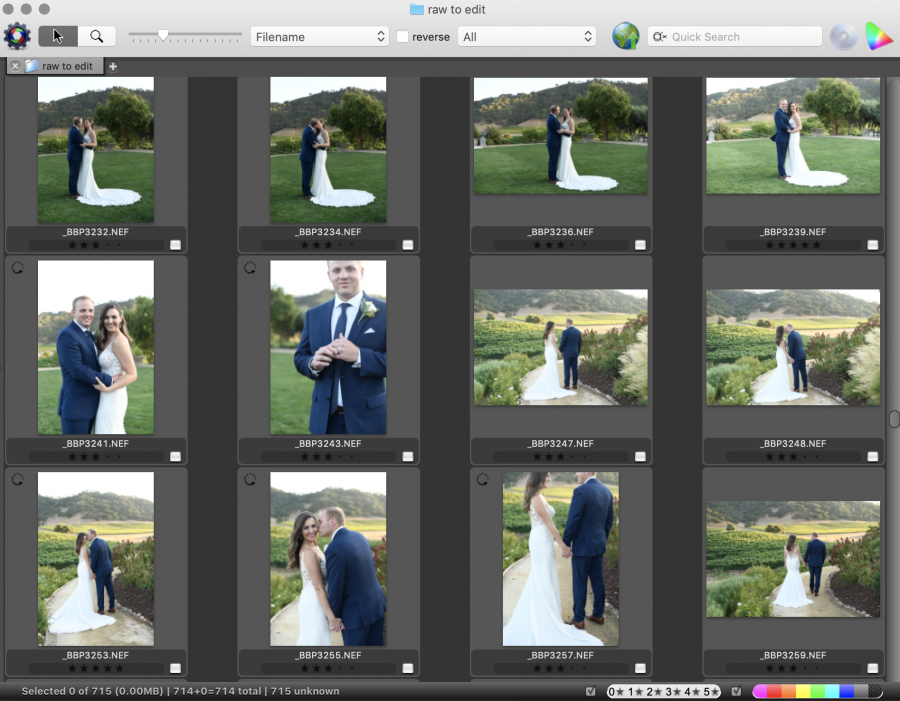
Task: Click the globe GPS map icon
Action: (x=626, y=36)
